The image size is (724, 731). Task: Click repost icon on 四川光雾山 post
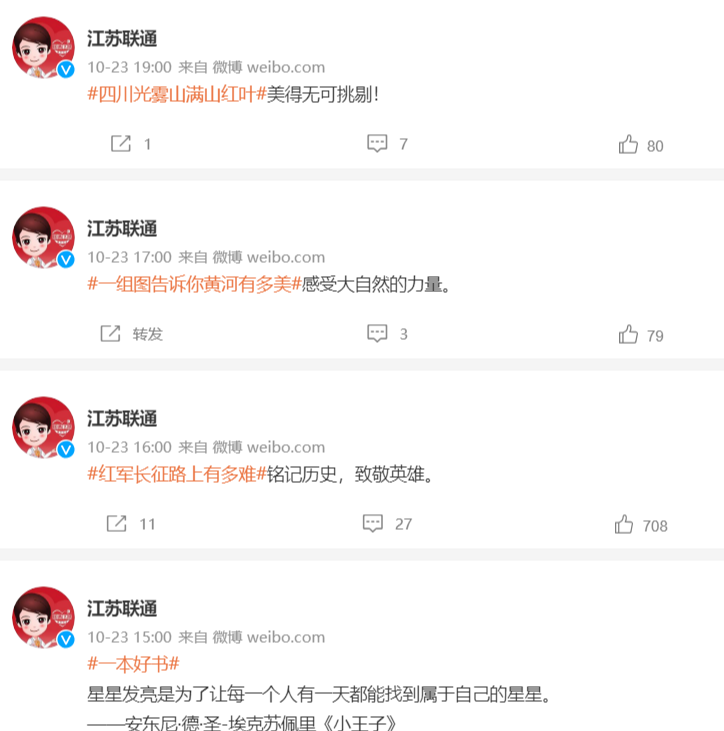pyautogui.click(x=121, y=144)
